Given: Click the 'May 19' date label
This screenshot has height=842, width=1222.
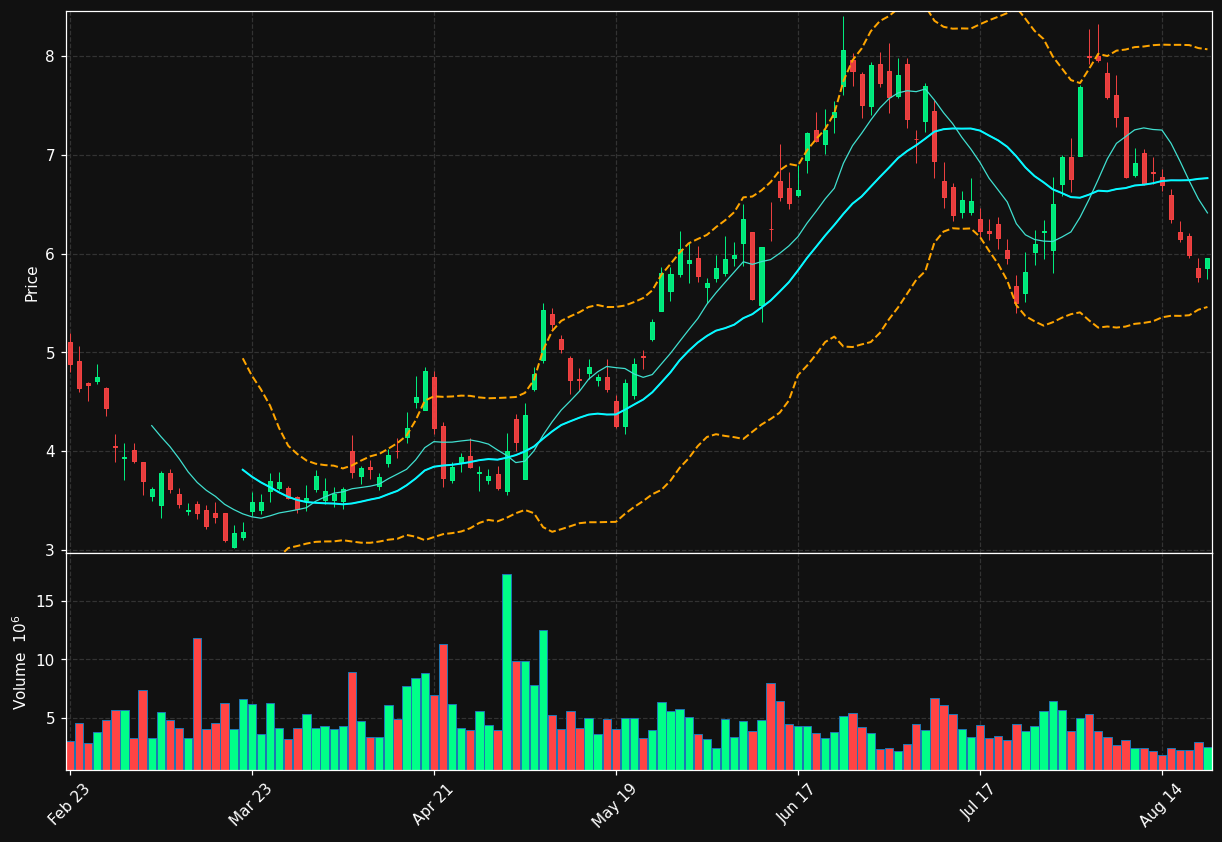Looking at the screenshot, I should pyautogui.click(x=614, y=804).
